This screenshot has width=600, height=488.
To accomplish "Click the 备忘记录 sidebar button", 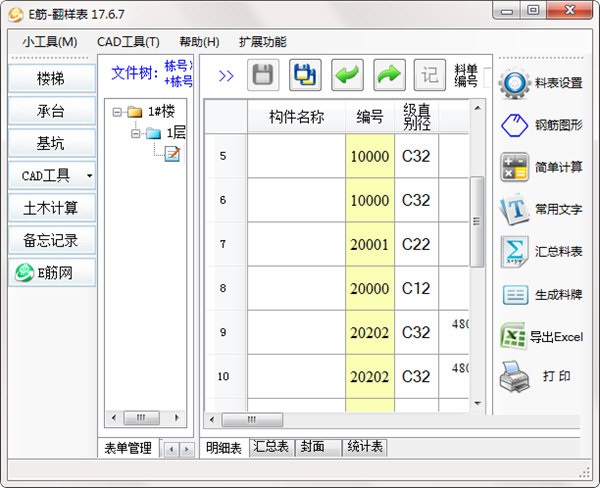I will (x=52, y=240).
